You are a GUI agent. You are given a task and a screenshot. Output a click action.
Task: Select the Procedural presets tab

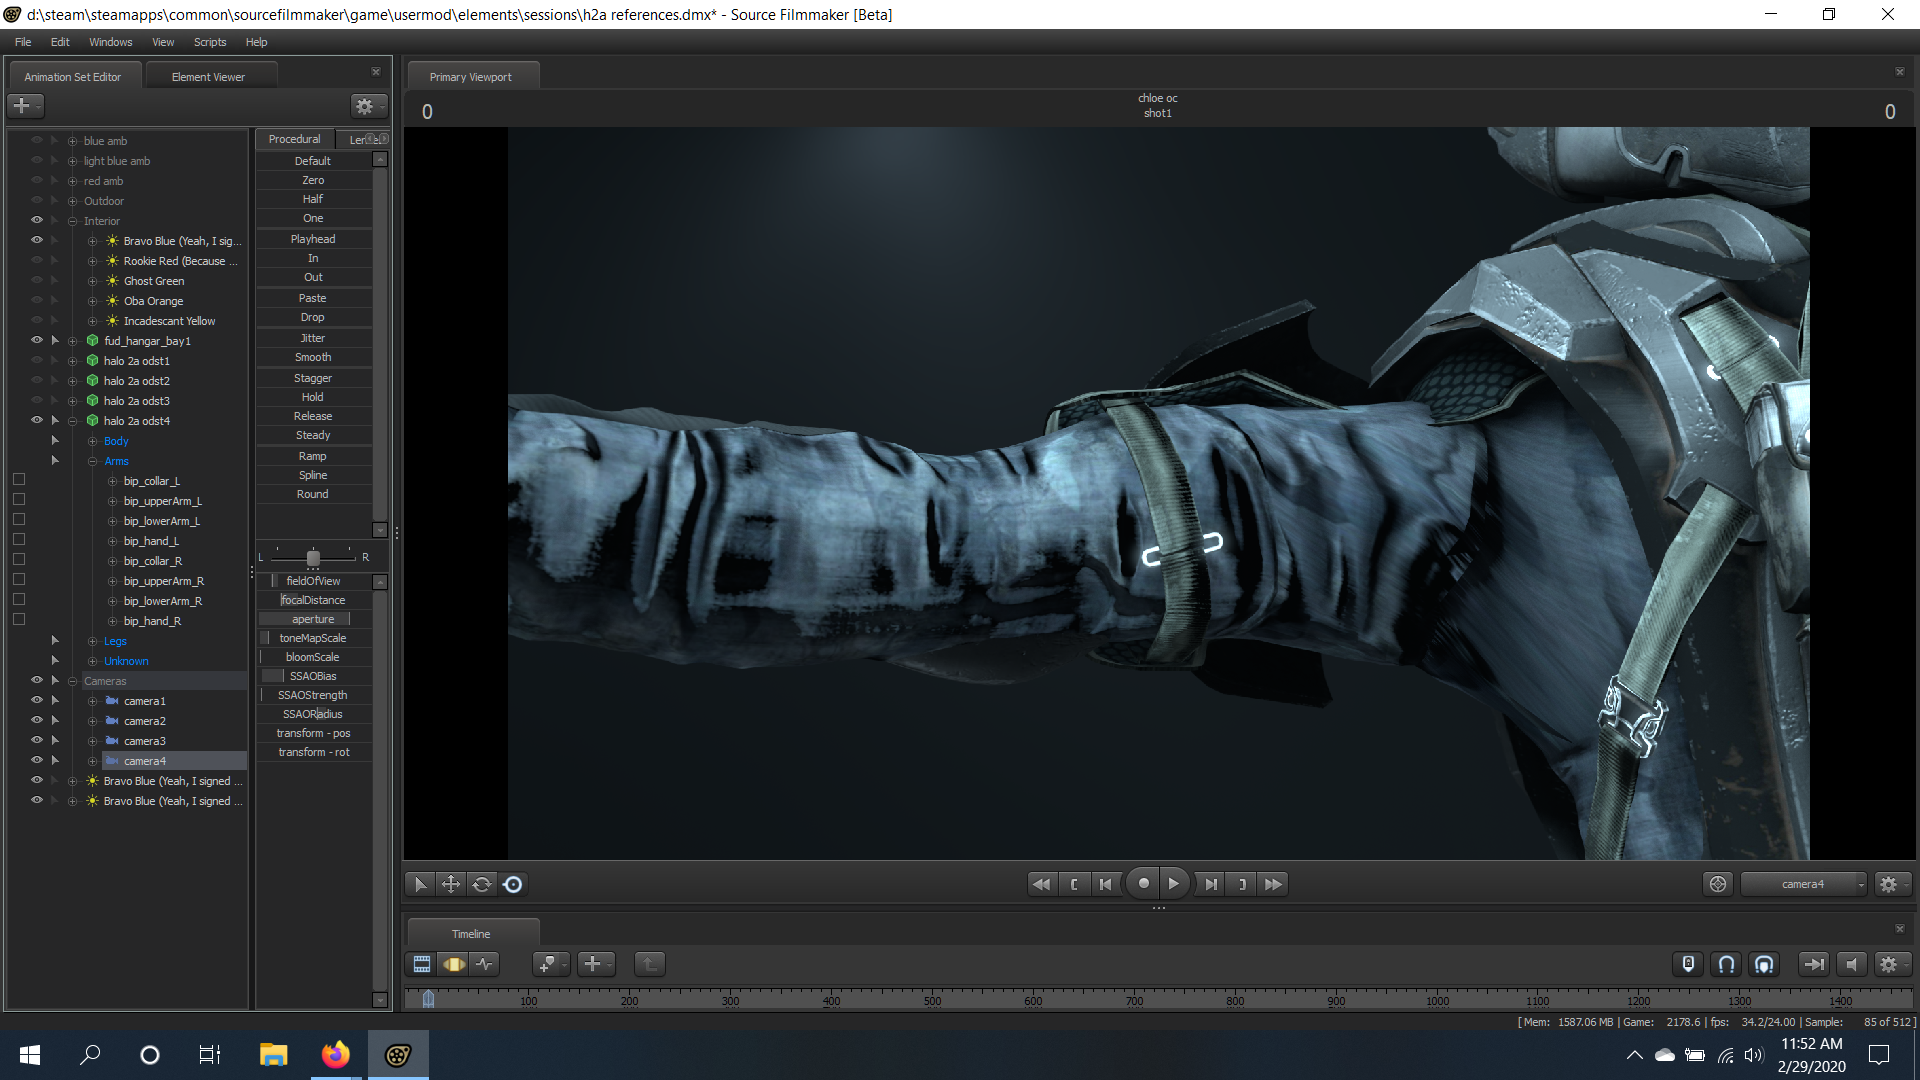click(x=295, y=139)
